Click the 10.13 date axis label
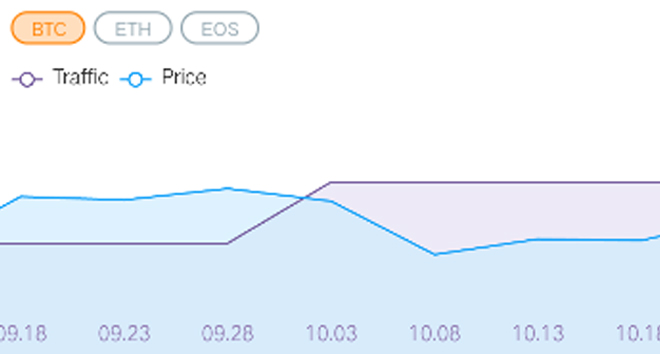 point(538,333)
